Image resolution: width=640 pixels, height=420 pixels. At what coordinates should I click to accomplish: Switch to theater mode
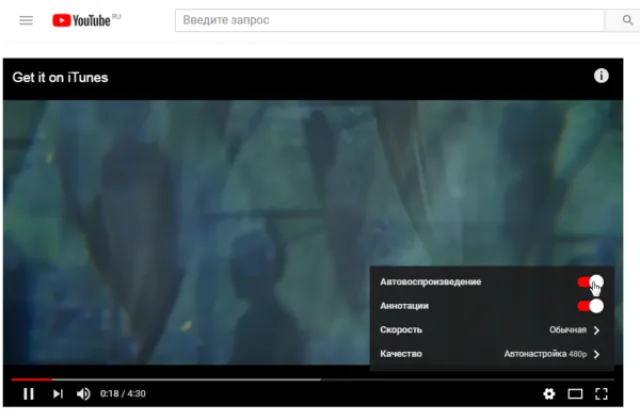[x=575, y=394]
